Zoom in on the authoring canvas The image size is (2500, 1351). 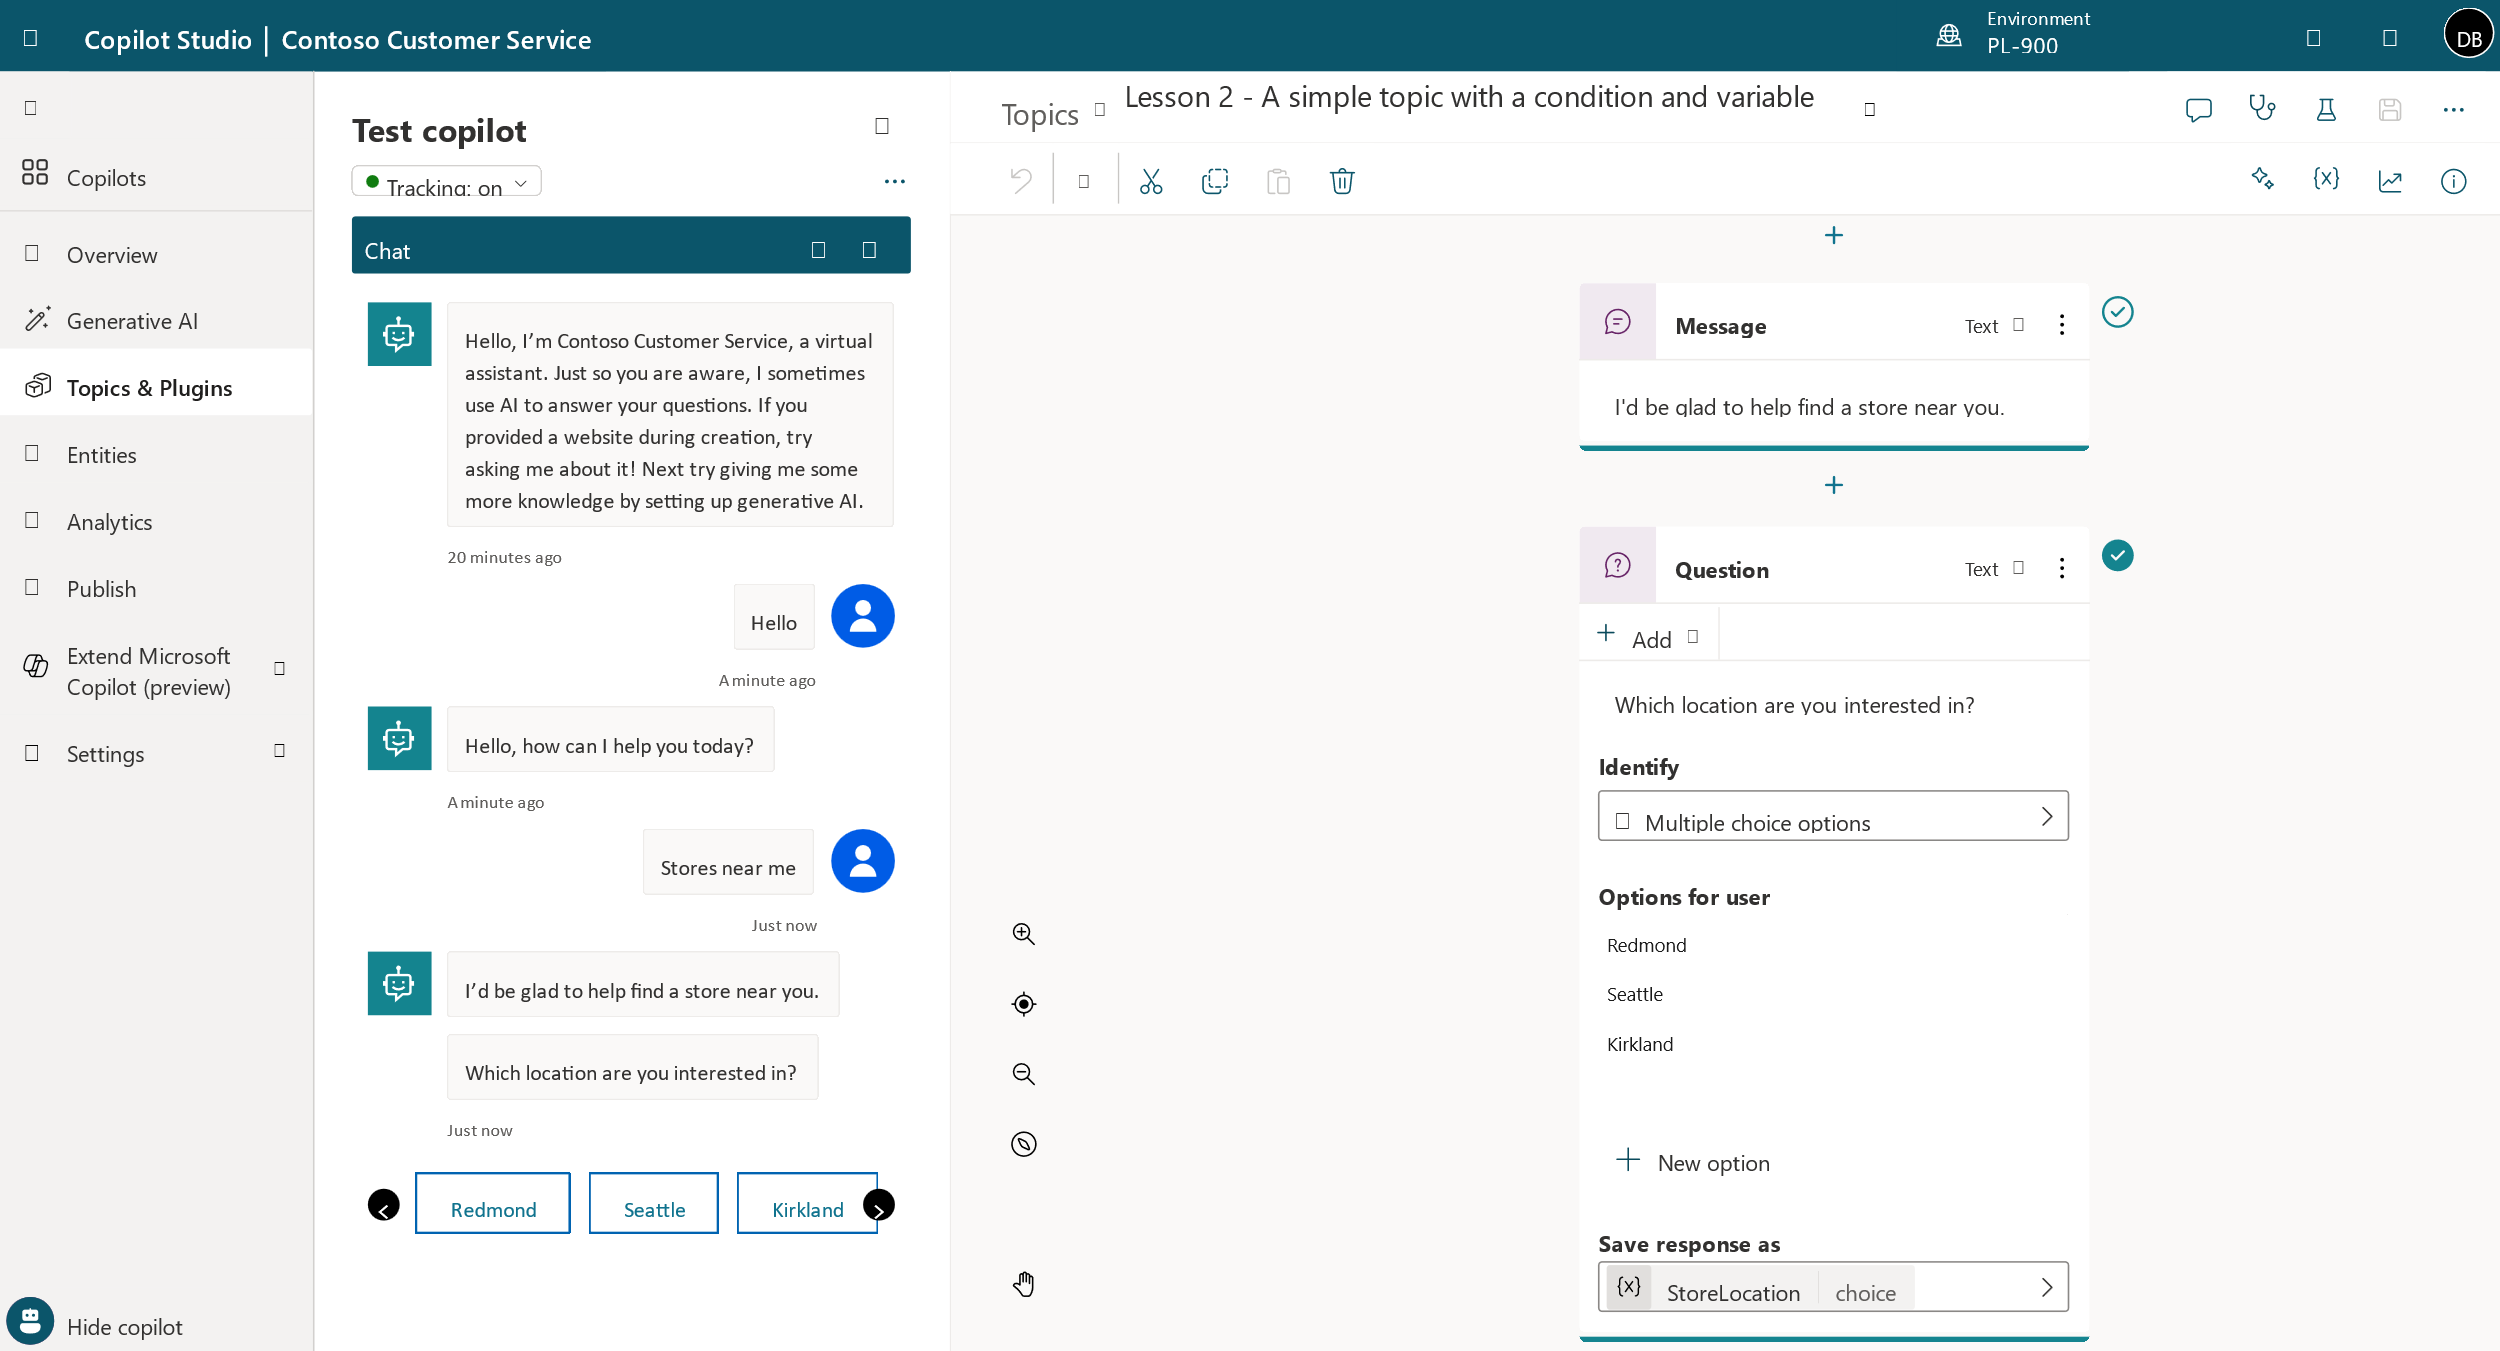pos(1023,934)
